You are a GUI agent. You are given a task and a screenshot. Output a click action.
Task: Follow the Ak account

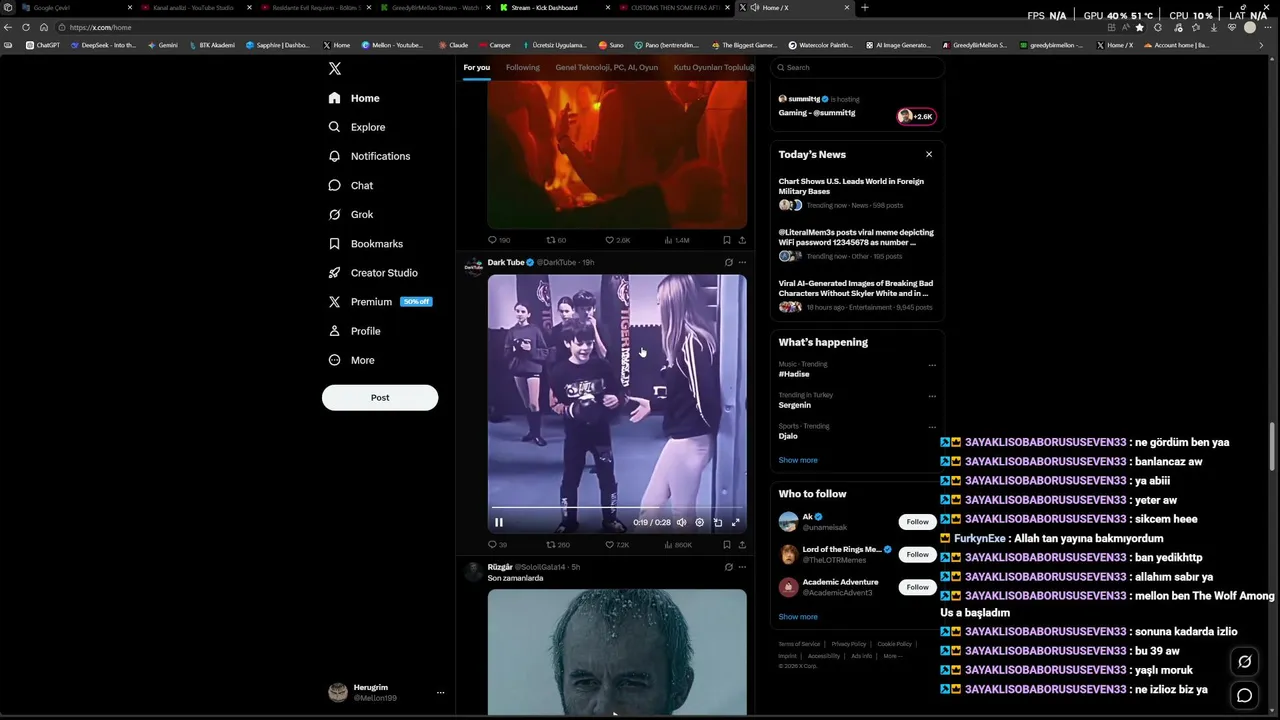pyautogui.click(x=917, y=521)
